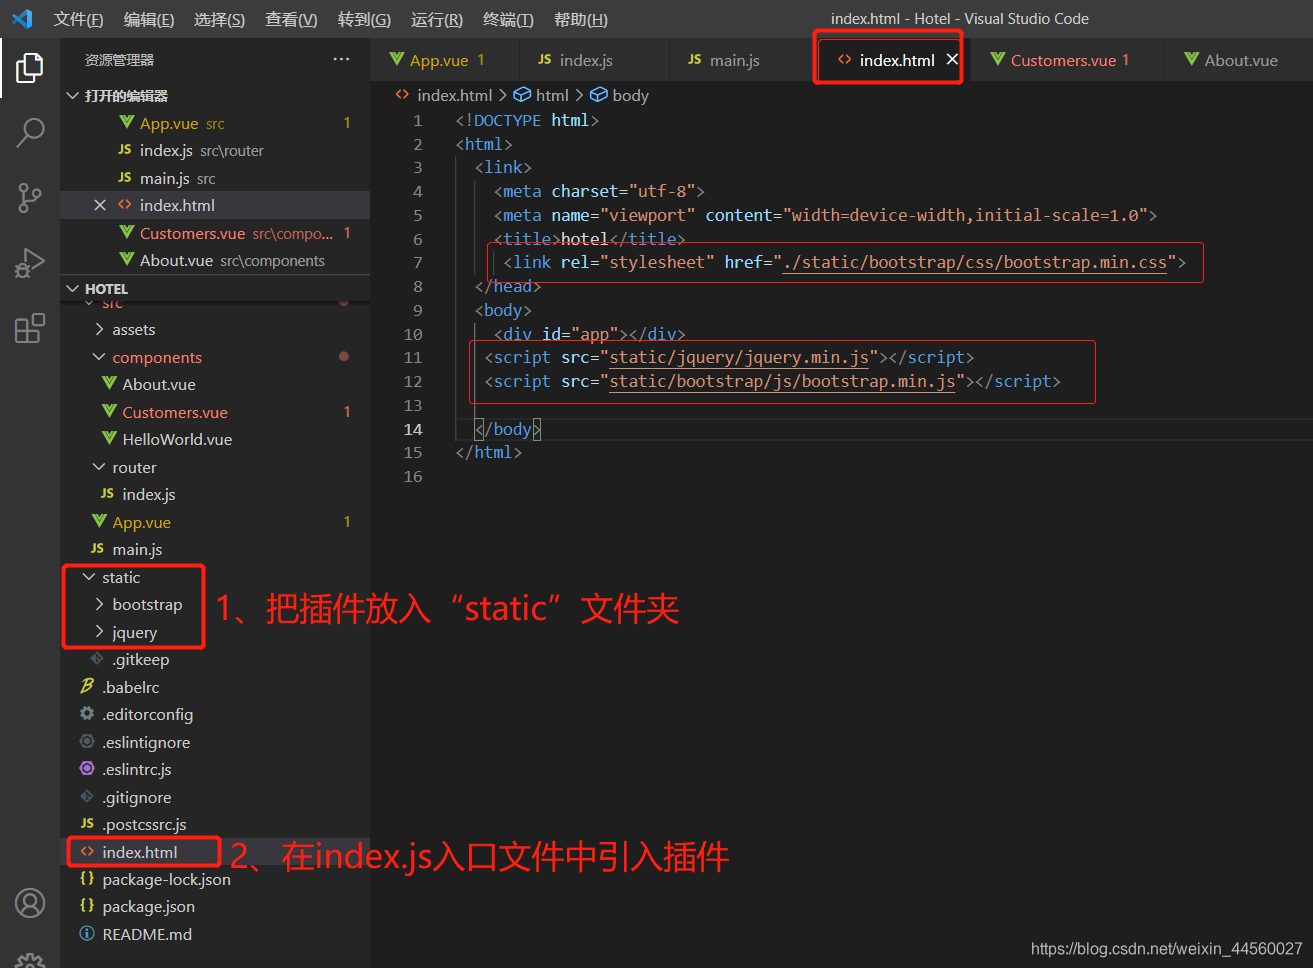Select About.vue src\components in open editors
1313x968 pixels.
[215, 260]
